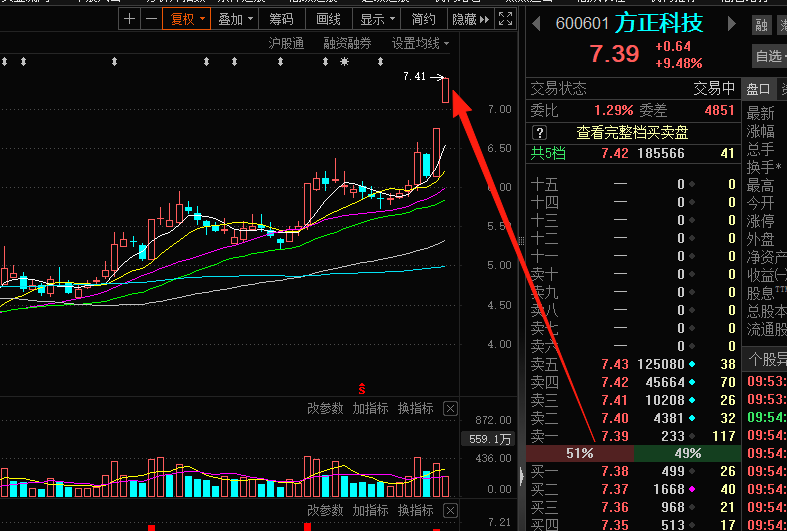
Task: Click 改参数 in the volume panel
Action: tap(325, 409)
